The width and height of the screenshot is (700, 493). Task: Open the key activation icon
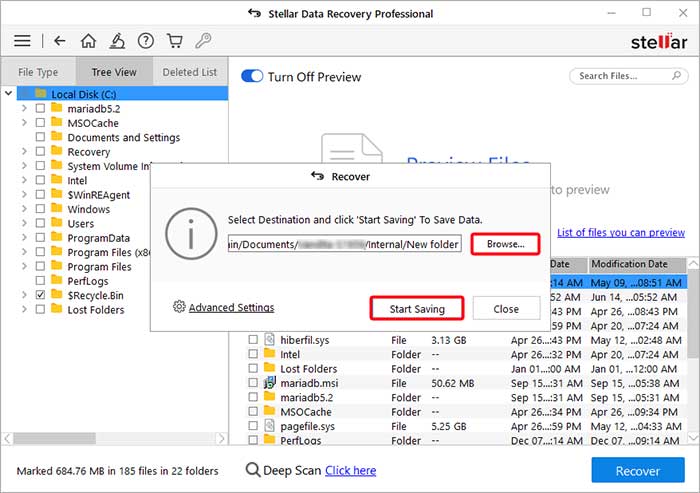point(203,41)
